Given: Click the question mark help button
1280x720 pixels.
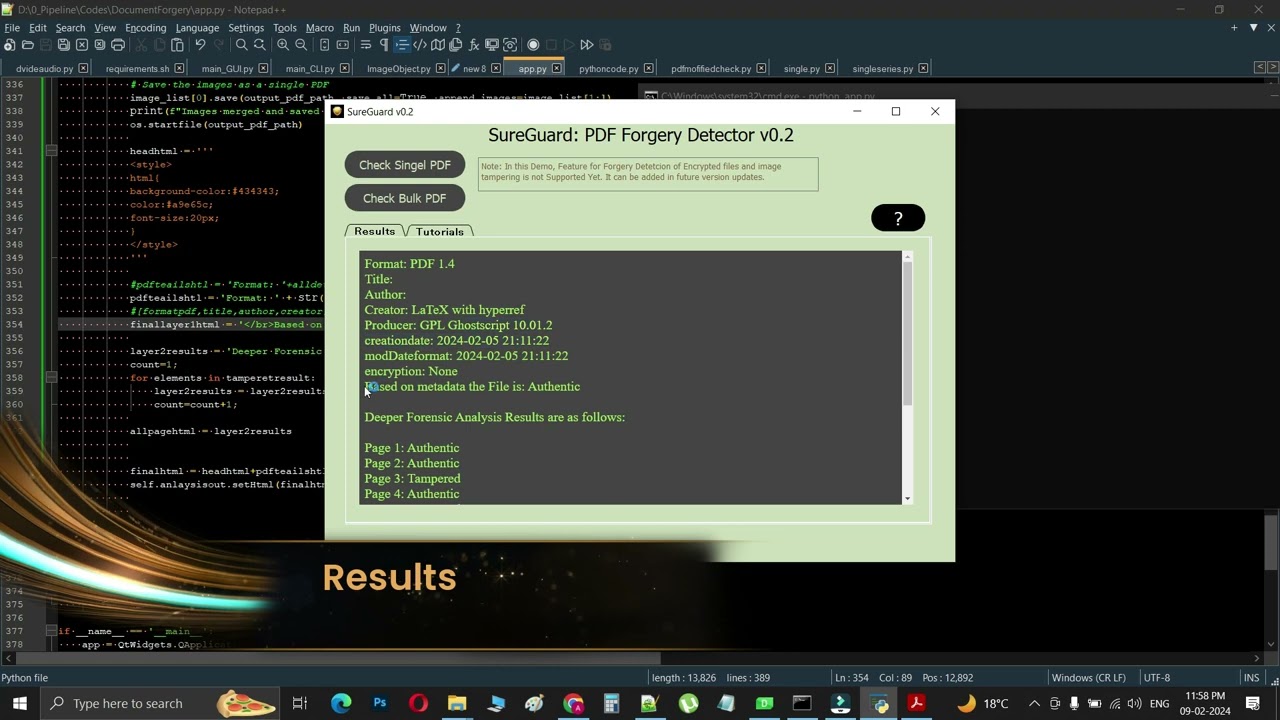Looking at the screenshot, I should [898, 218].
